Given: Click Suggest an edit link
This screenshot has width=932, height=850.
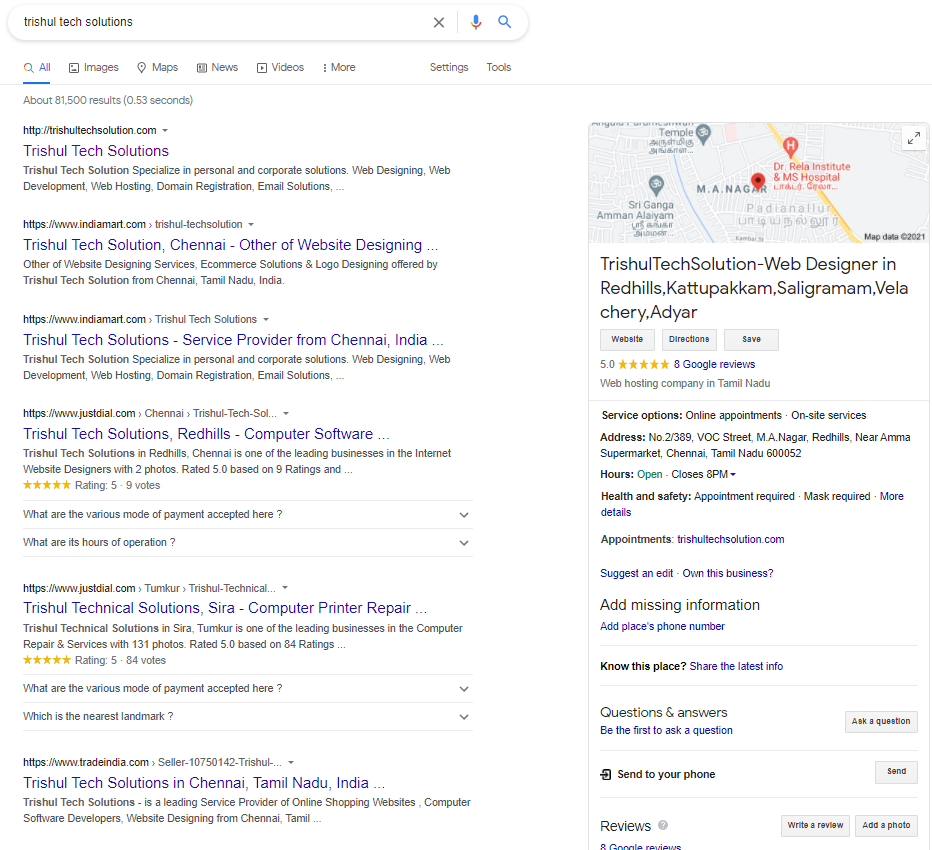Looking at the screenshot, I should 637,573.
